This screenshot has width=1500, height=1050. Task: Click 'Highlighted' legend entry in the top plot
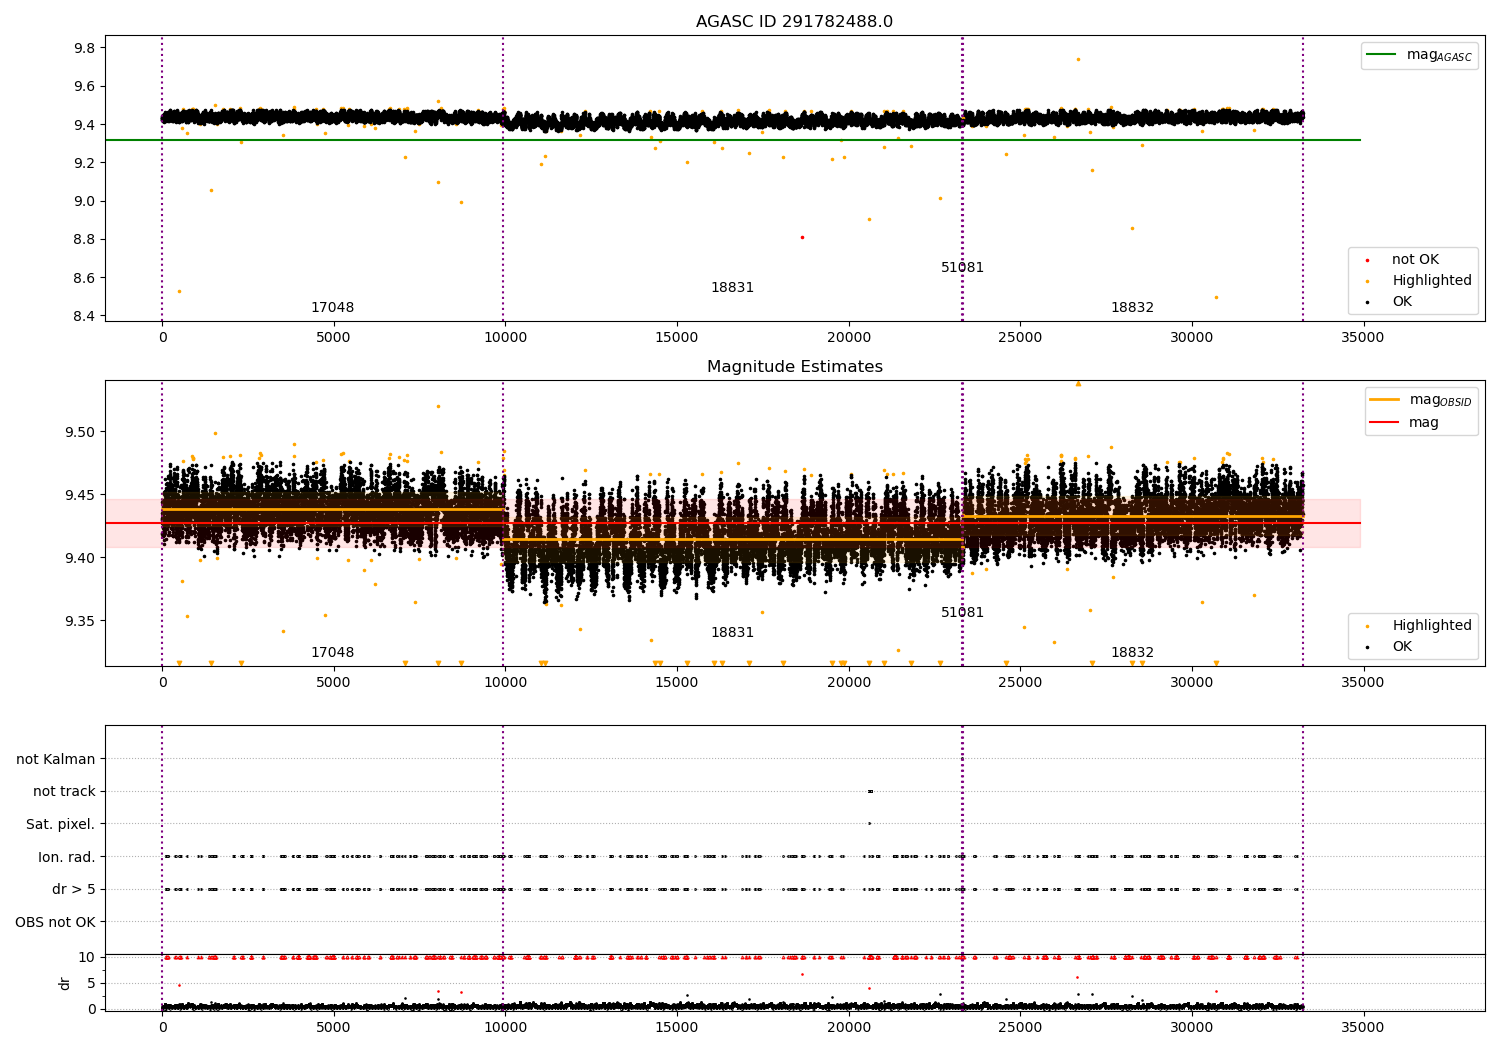pyautogui.click(x=1419, y=281)
